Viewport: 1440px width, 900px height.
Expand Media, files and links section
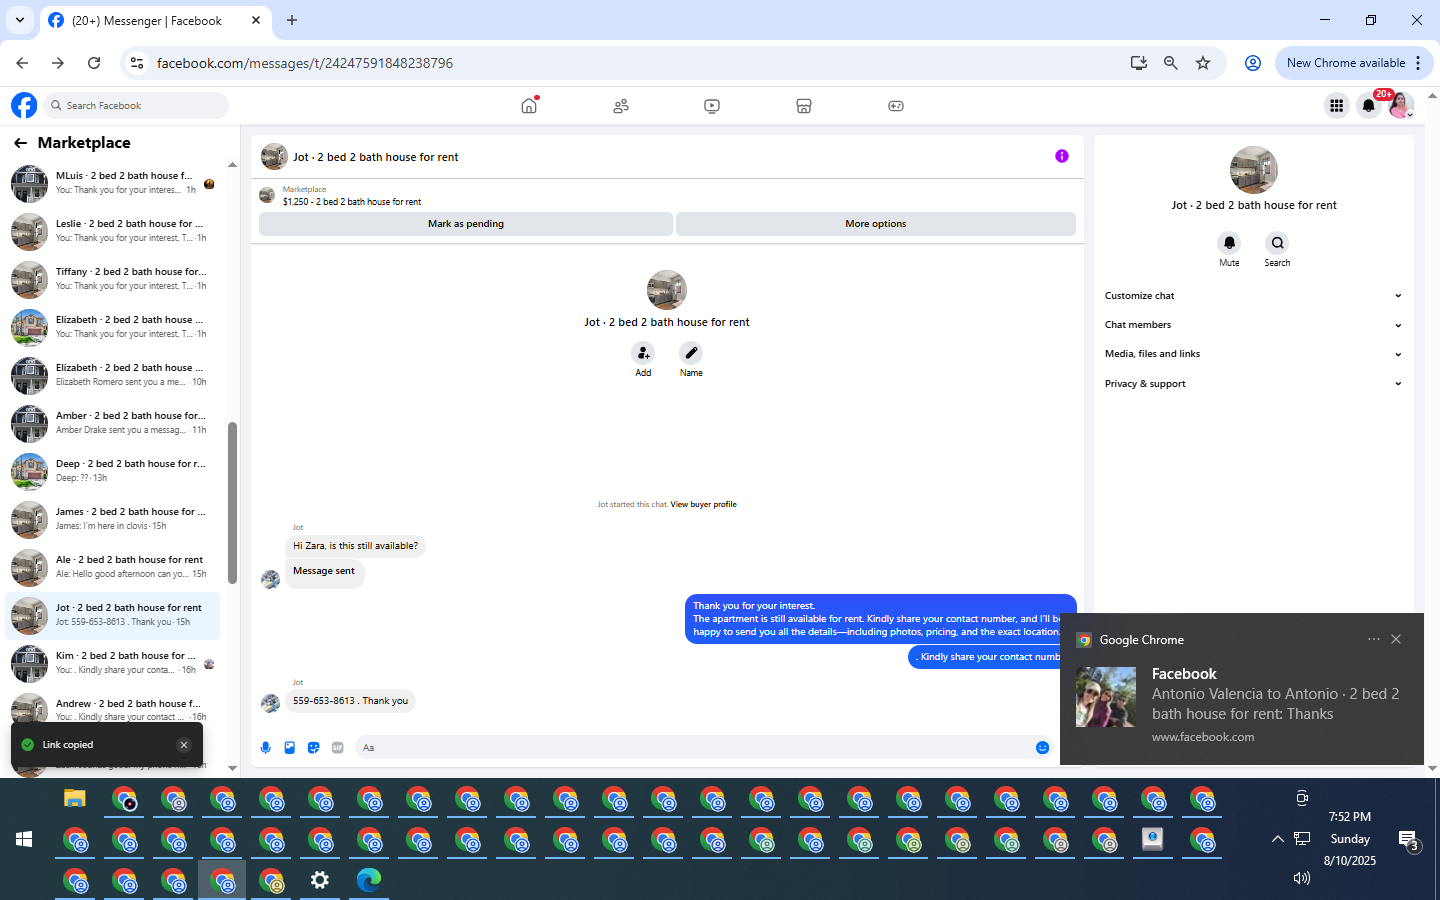pyautogui.click(x=1253, y=354)
